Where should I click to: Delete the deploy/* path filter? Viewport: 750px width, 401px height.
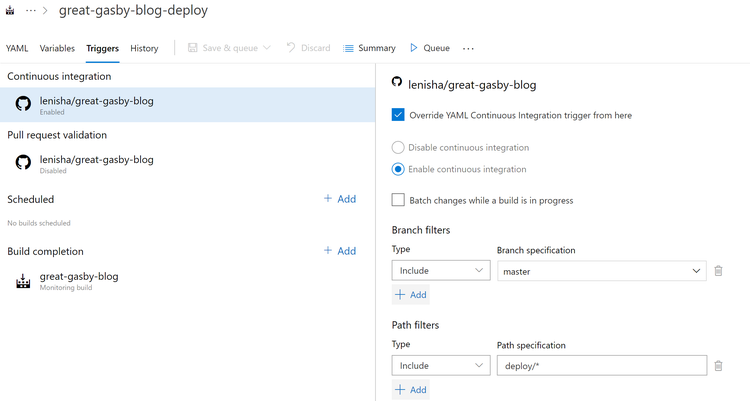tap(718, 366)
